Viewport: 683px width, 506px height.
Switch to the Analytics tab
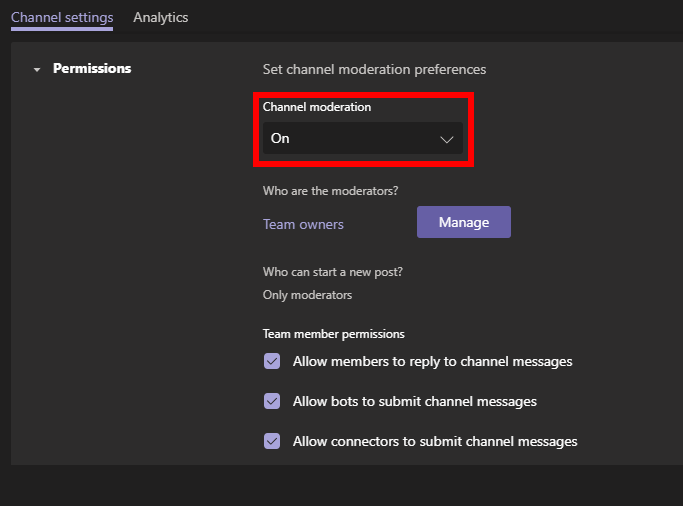(x=161, y=17)
